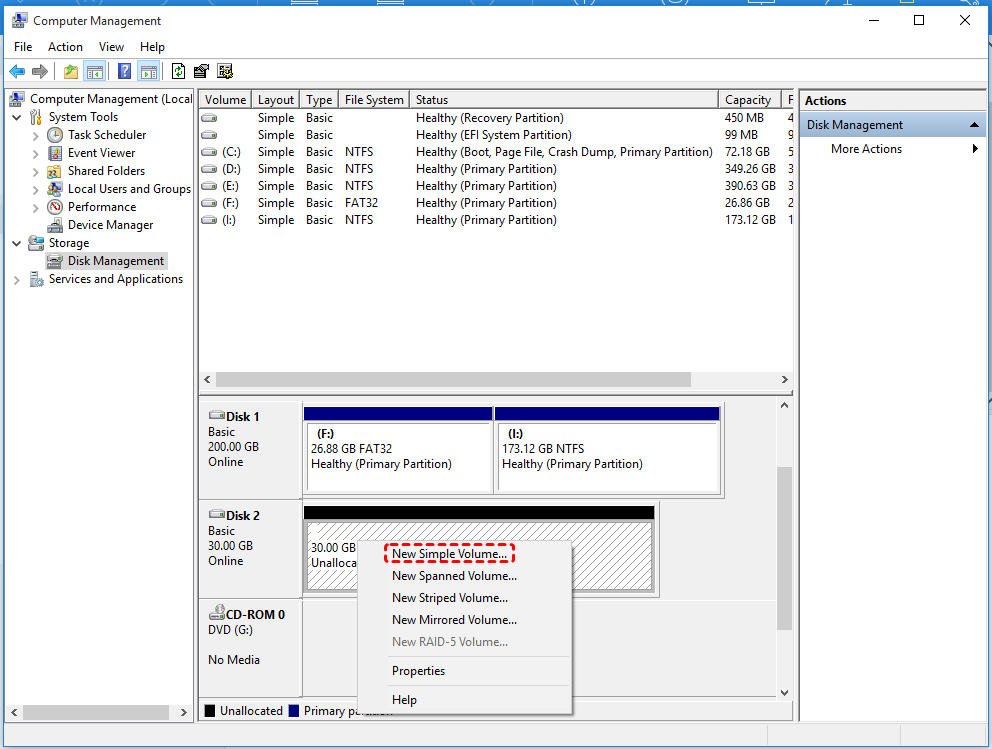Toggle Show/Hide Action Pane toolbar icon
The width and height of the screenshot is (992, 749).
tap(148, 71)
